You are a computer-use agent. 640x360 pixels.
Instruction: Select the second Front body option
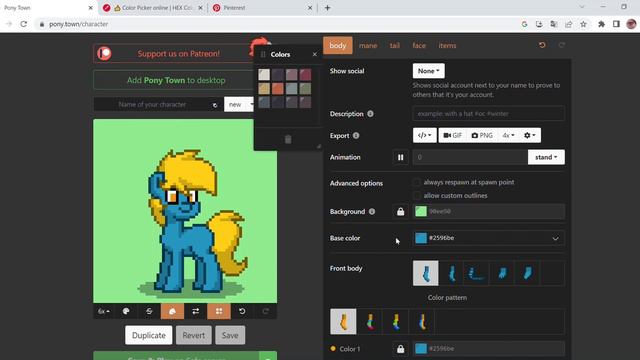pos(451,273)
